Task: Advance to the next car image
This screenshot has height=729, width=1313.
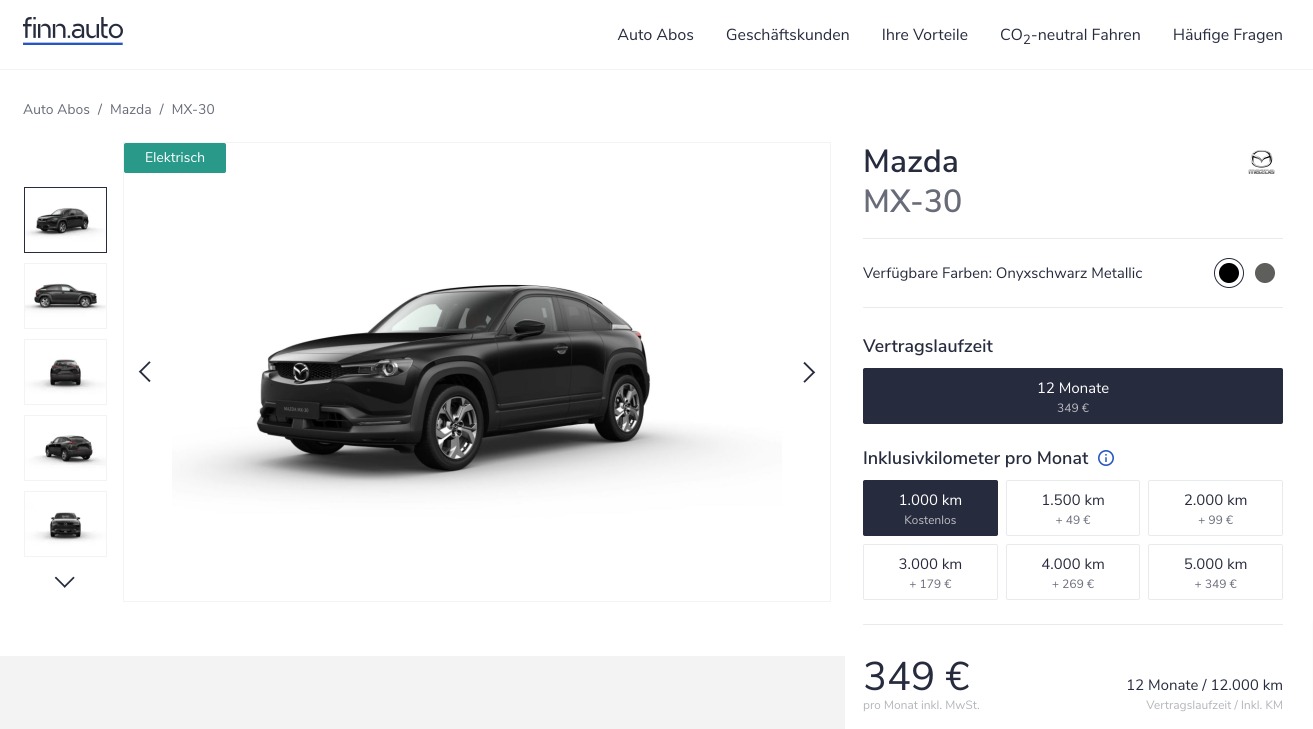Action: click(x=809, y=372)
